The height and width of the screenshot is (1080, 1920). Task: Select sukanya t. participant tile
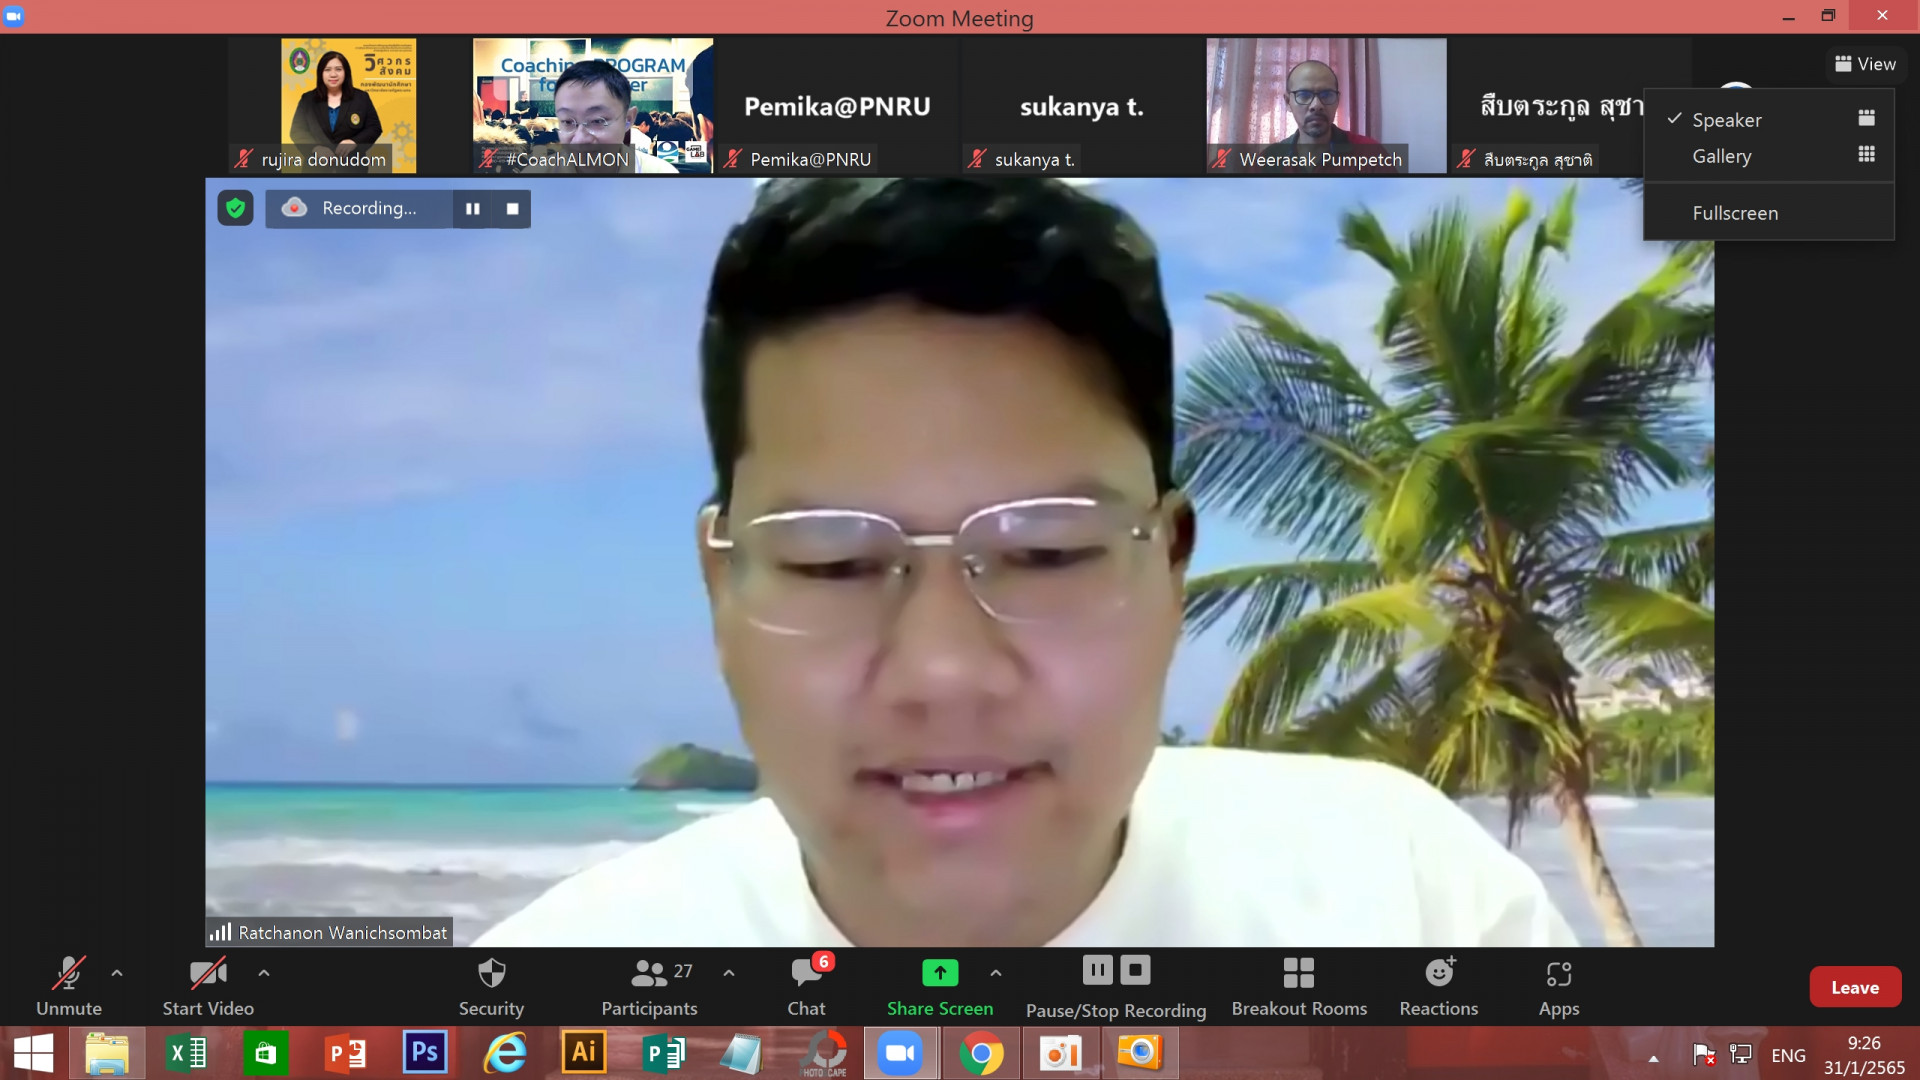1082,105
